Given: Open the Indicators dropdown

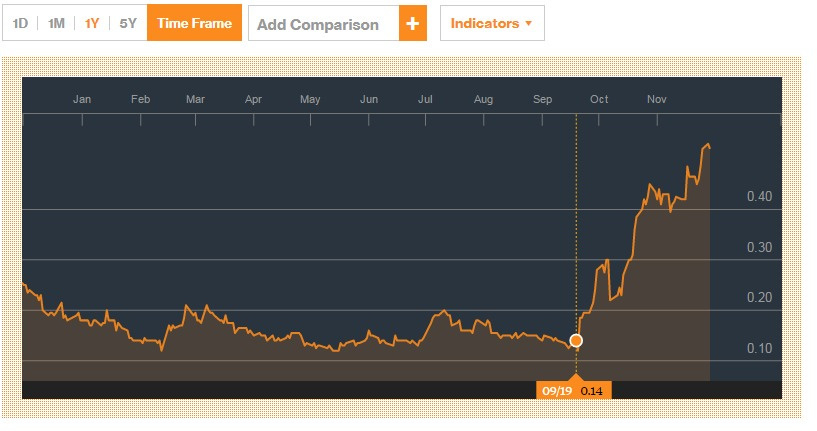Looking at the screenshot, I should [x=491, y=23].
